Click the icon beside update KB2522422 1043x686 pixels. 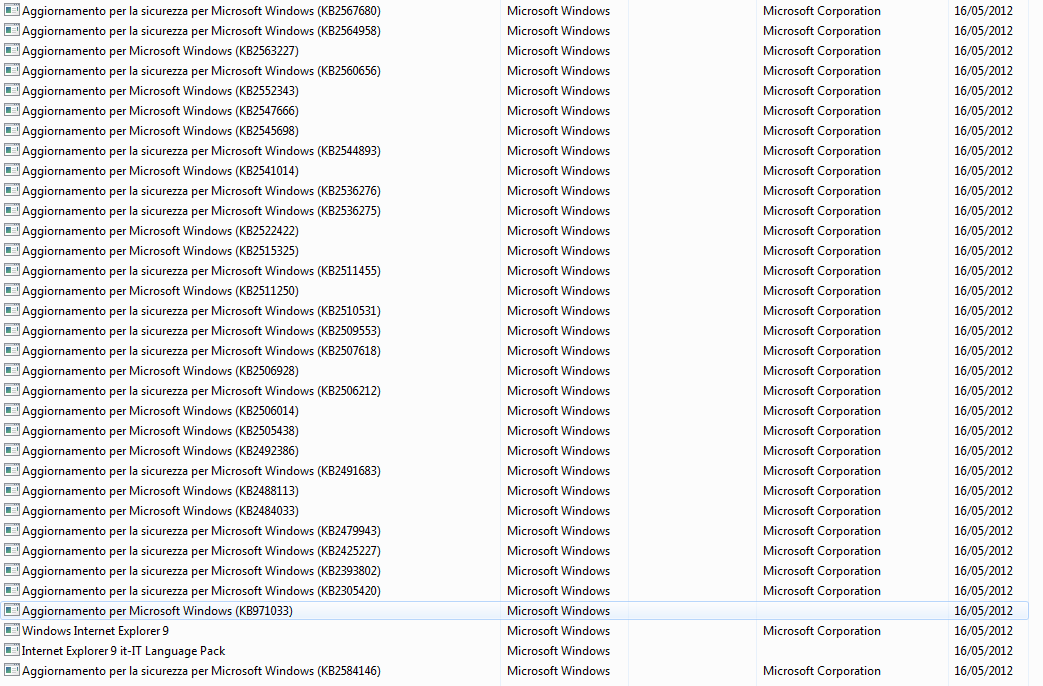click(x=12, y=230)
